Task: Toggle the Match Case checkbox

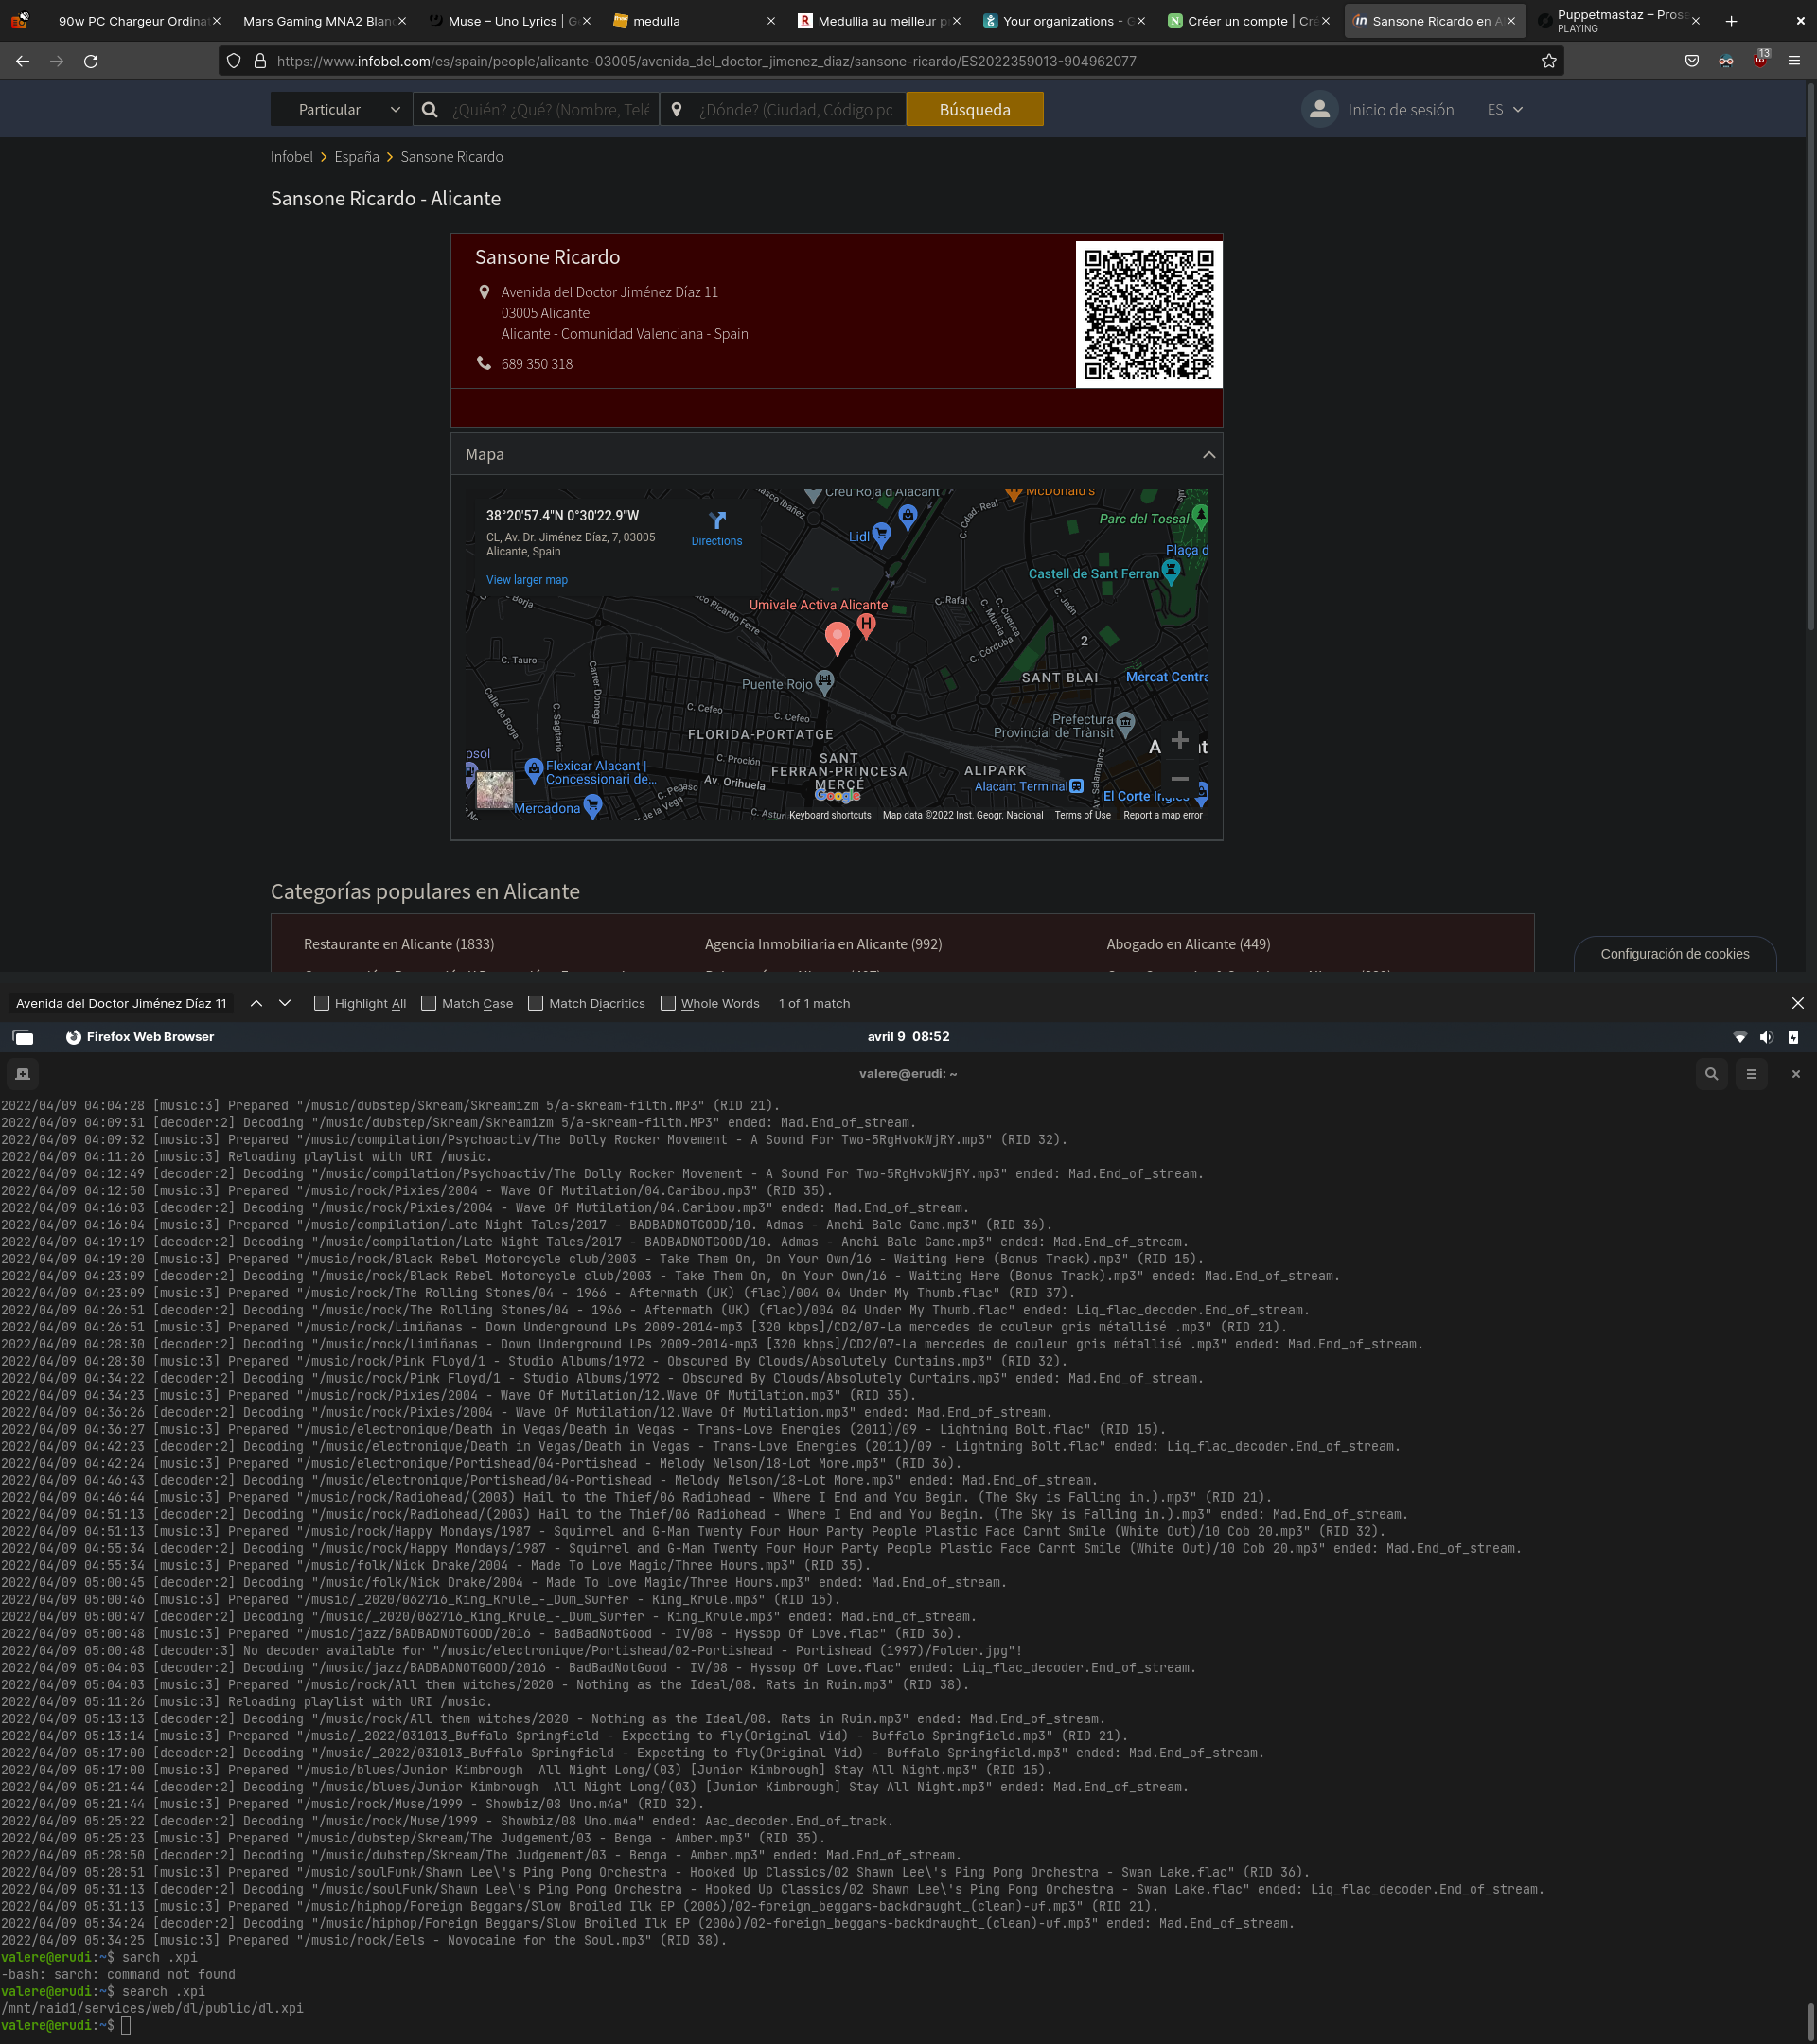Action: click(x=429, y=1003)
